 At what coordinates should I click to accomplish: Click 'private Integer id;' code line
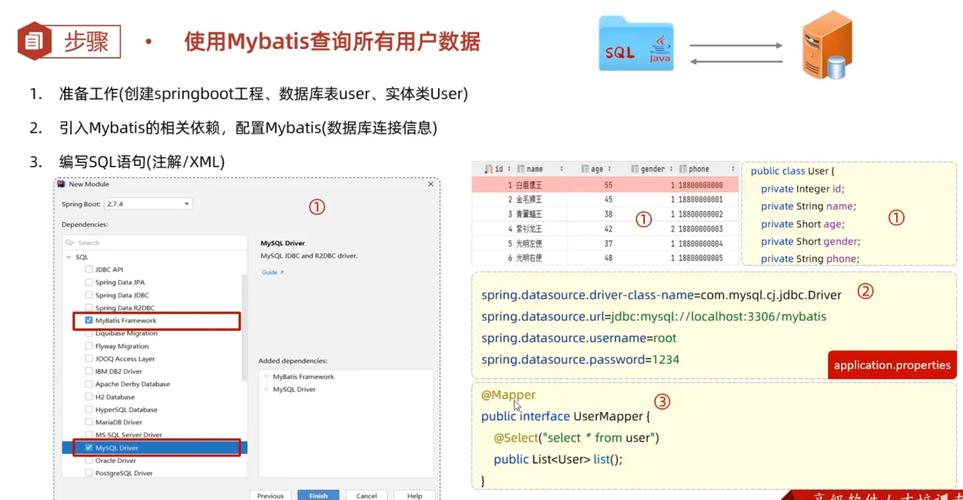pyautogui.click(x=802, y=189)
